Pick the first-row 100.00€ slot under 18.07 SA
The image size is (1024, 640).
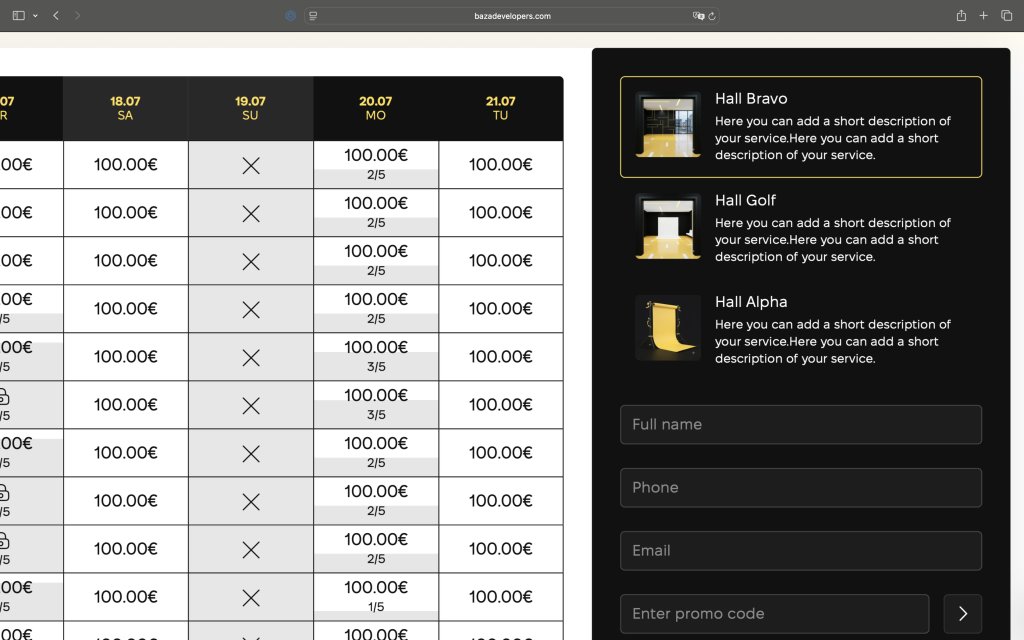125,165
